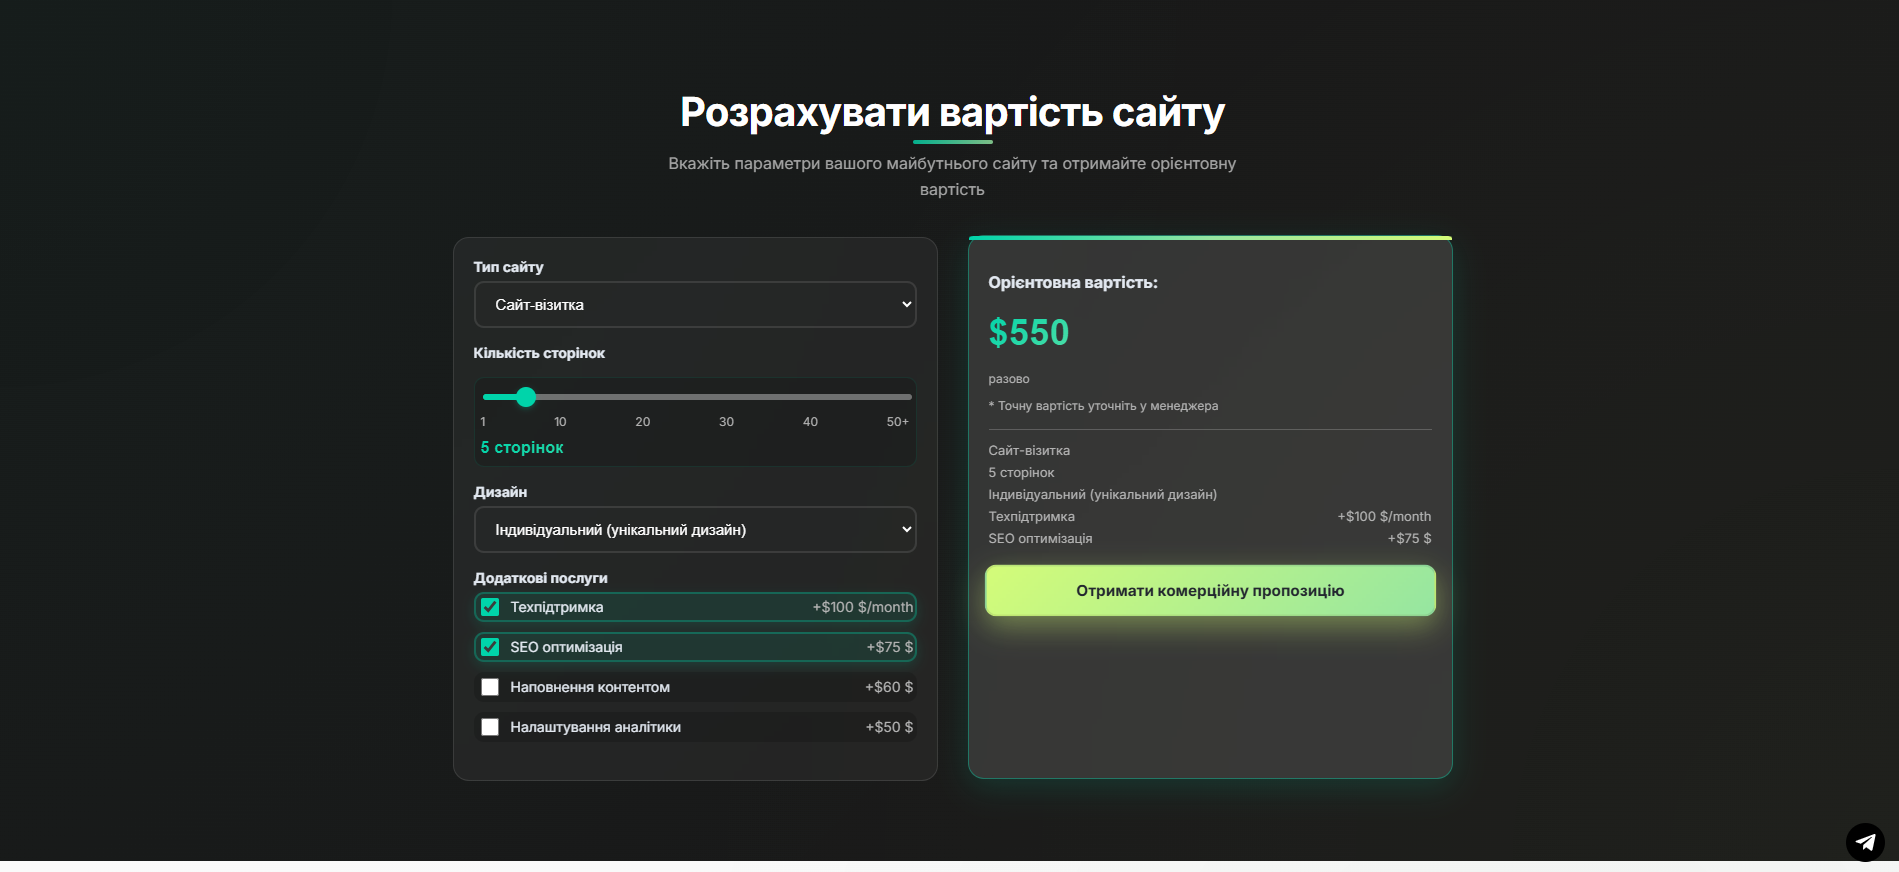Click the 'Кількість сторінок' label
Image resolution: width=1899 pixels, height=872 pixels.
[539, 353]
